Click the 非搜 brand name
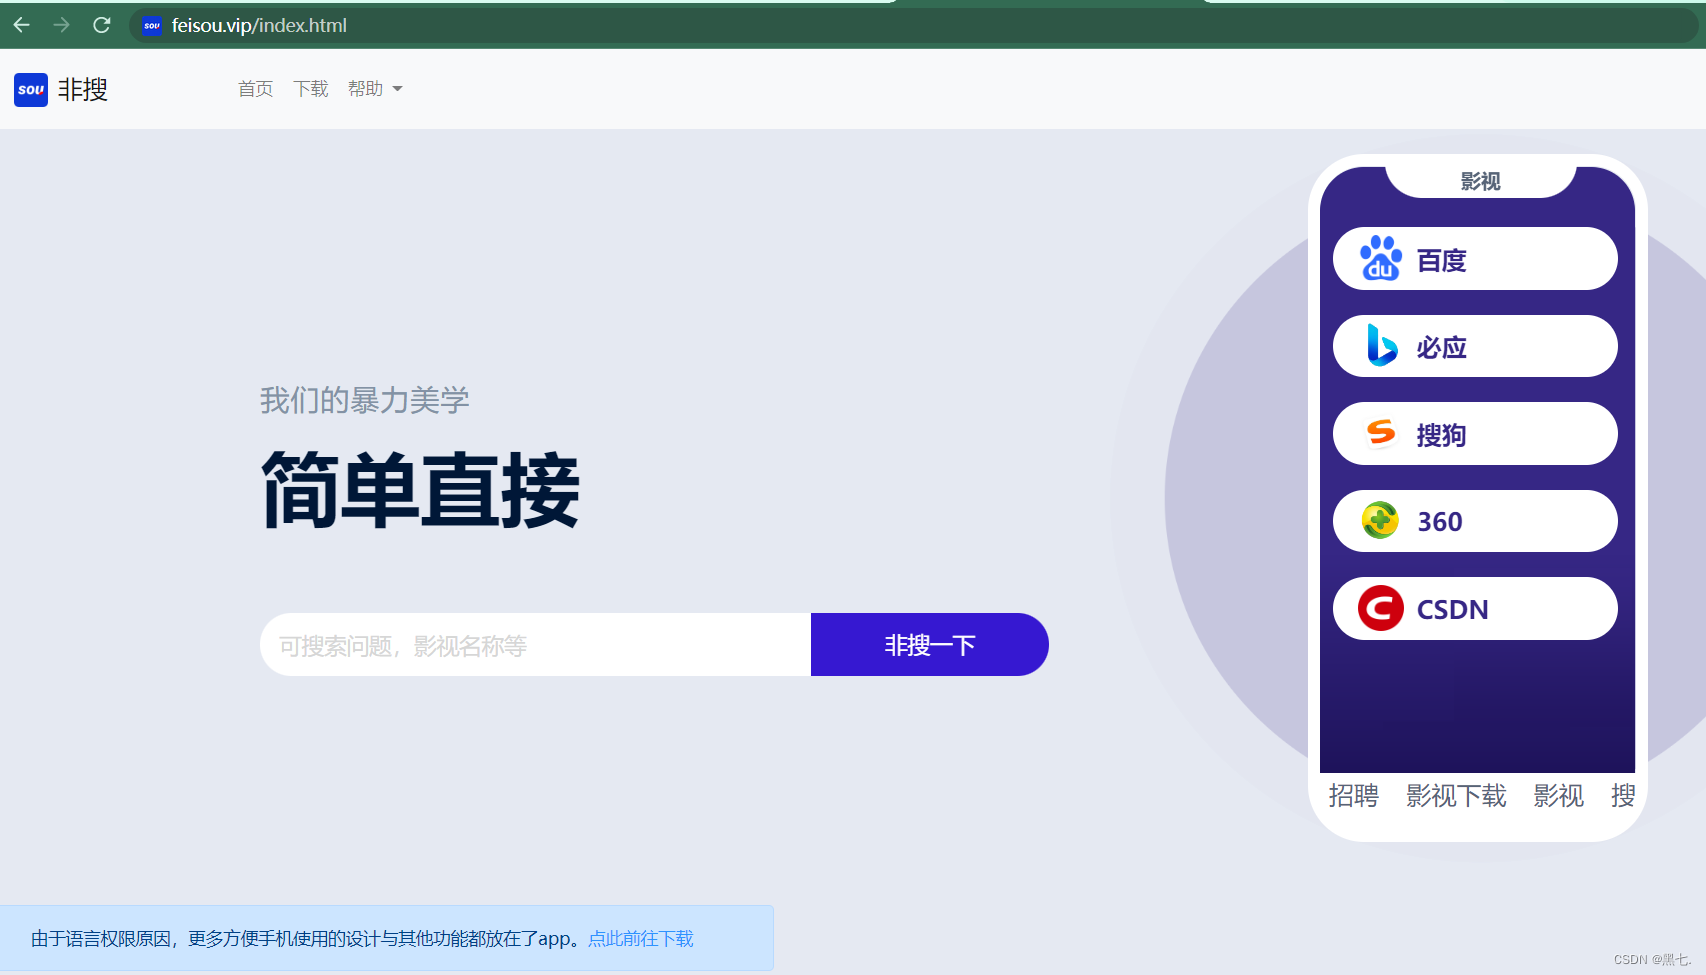The height and width of the screenshot is (975, 1706). pyautogui.click(x=82, y=90)
